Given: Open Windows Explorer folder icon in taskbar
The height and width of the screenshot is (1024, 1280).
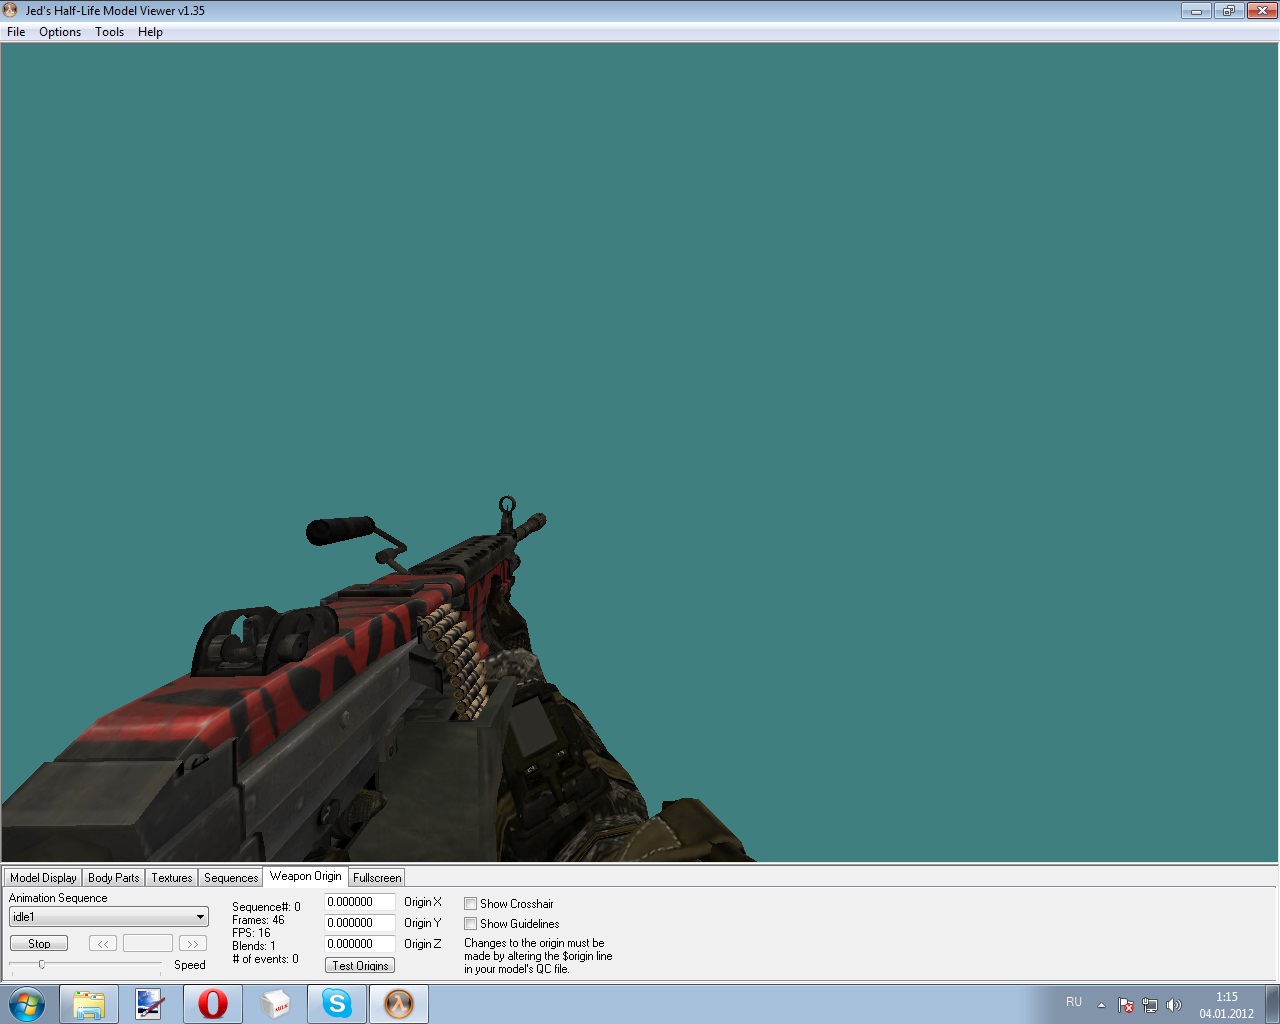Looking at the screenshot, I should point(88,1004).
